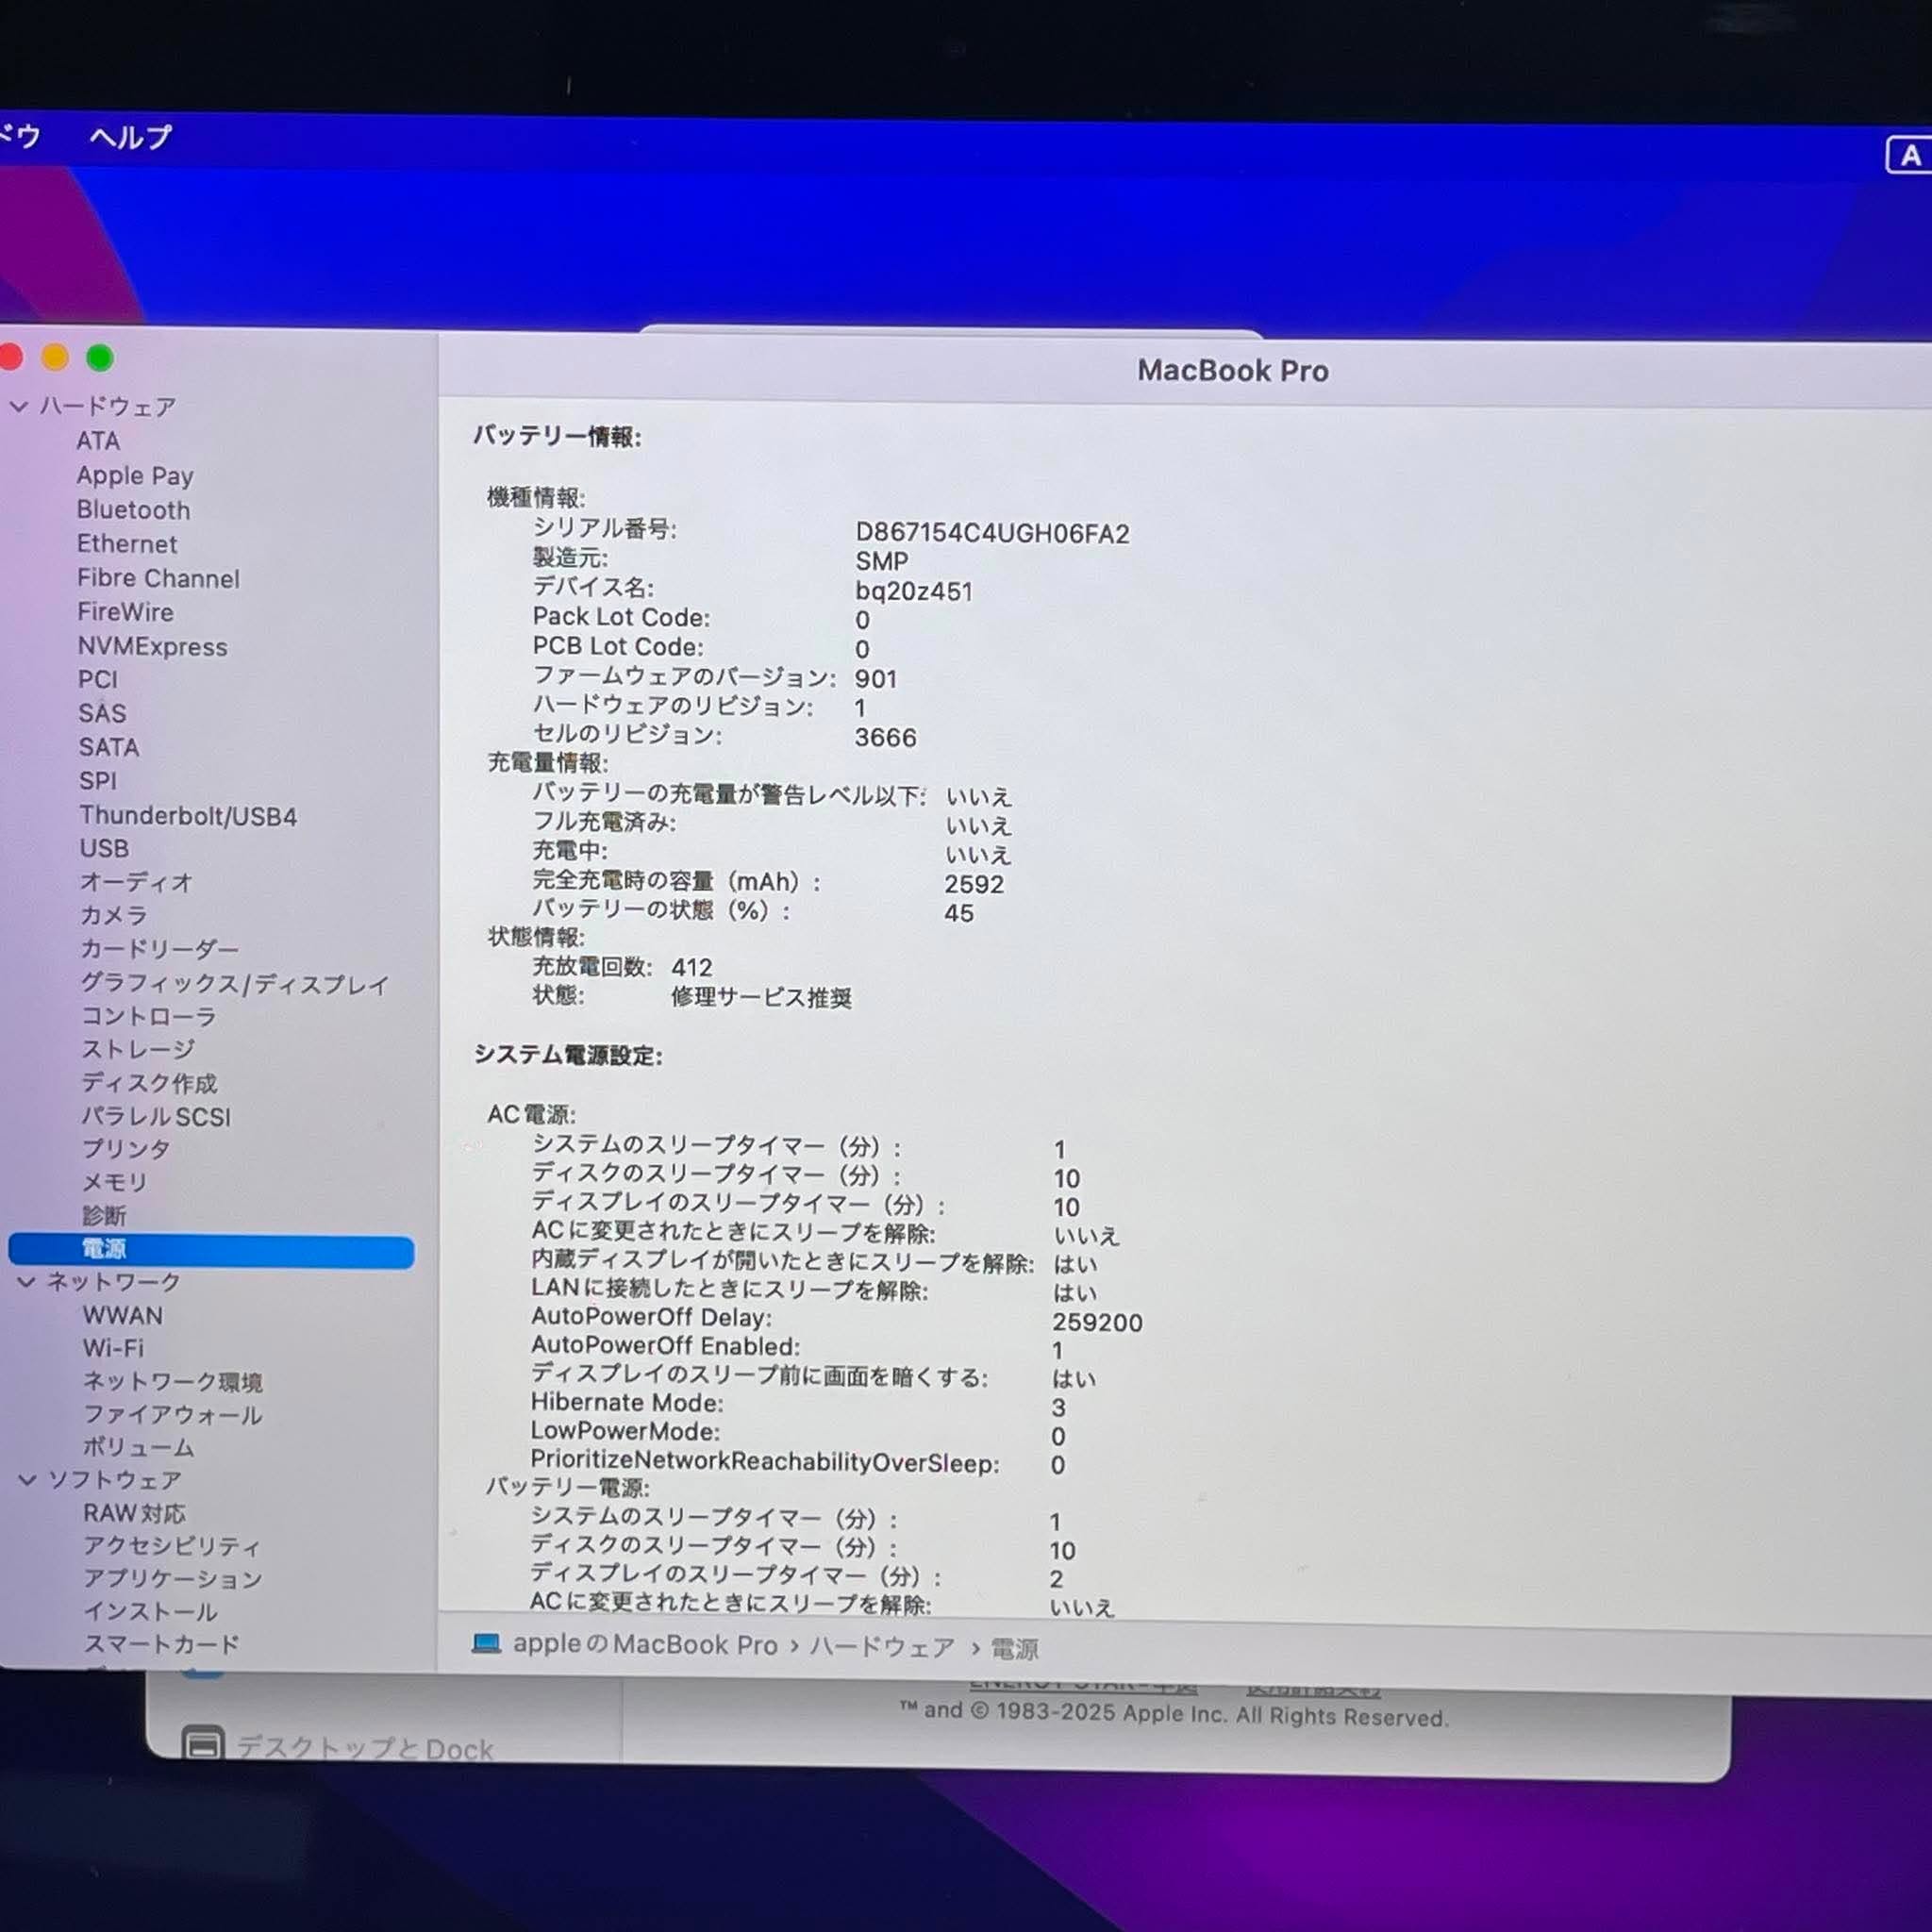Select 診断 in the sidebar

104,1216
